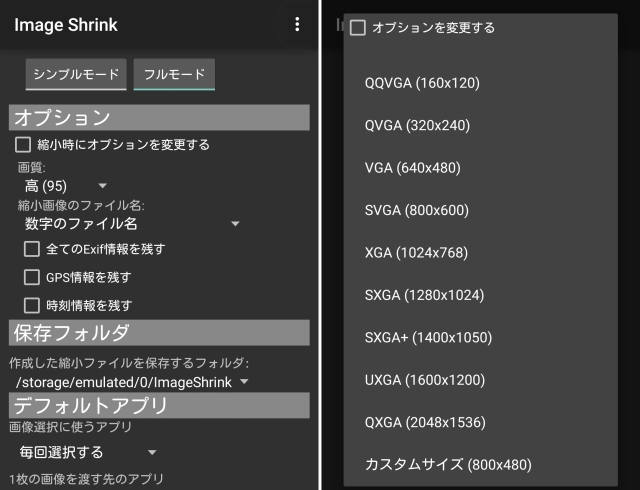Expand the 毎回選択する app dropdown

87,452
